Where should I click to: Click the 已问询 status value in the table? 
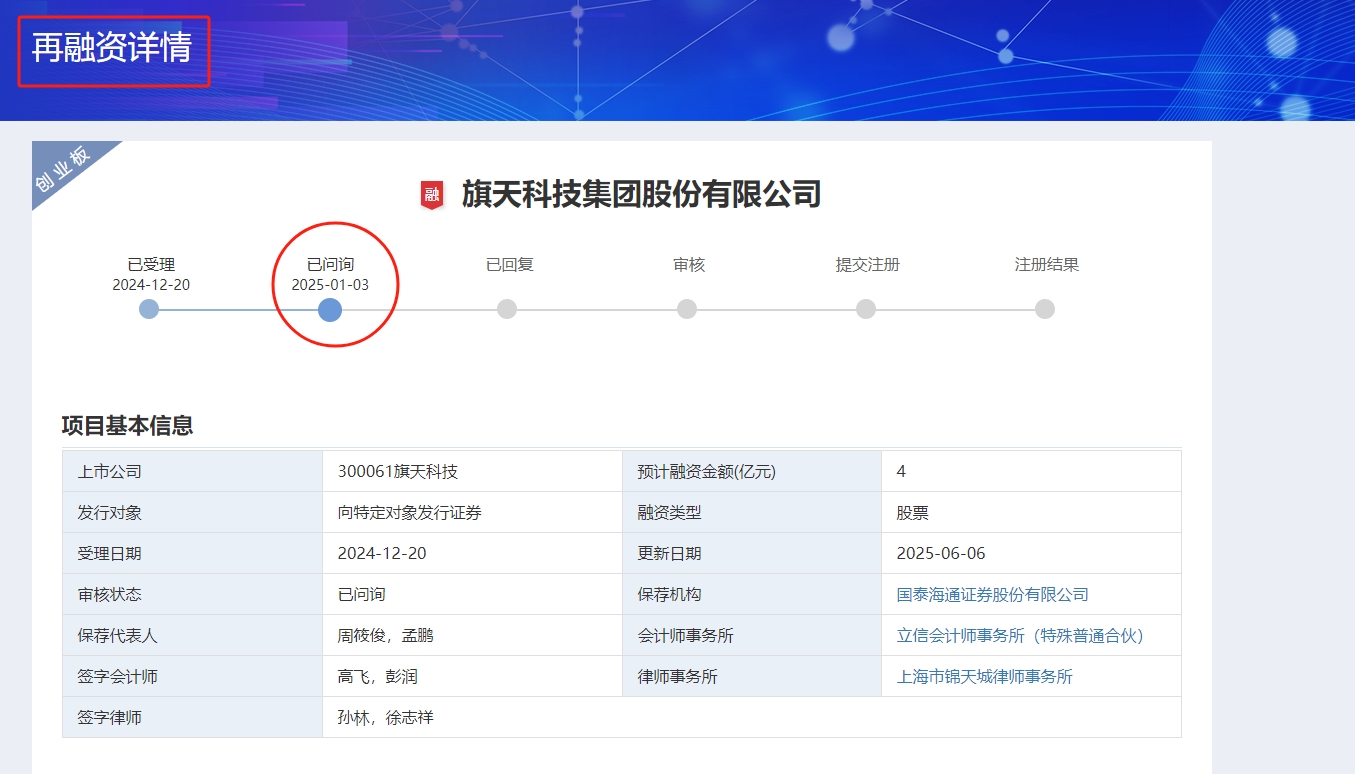pyautogui.click(x=362, y=595)
